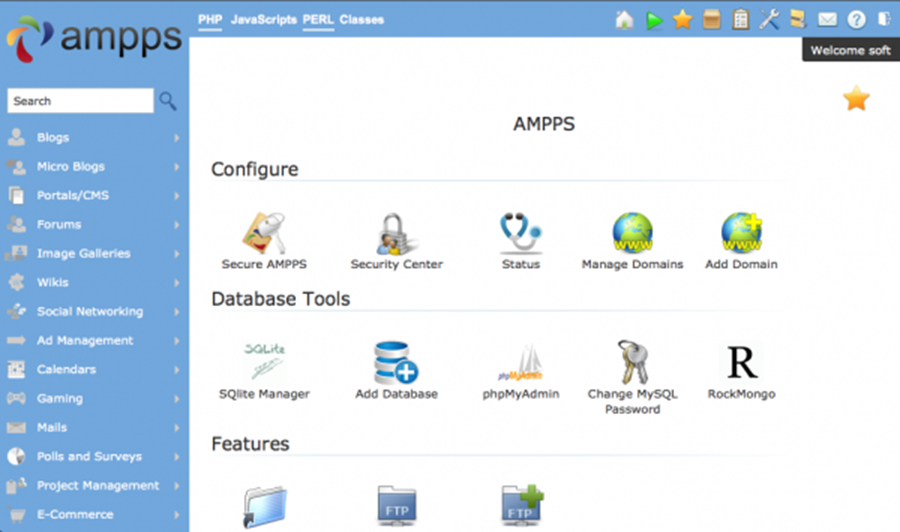Expand the Calendars category arrow

pos(177,370)
